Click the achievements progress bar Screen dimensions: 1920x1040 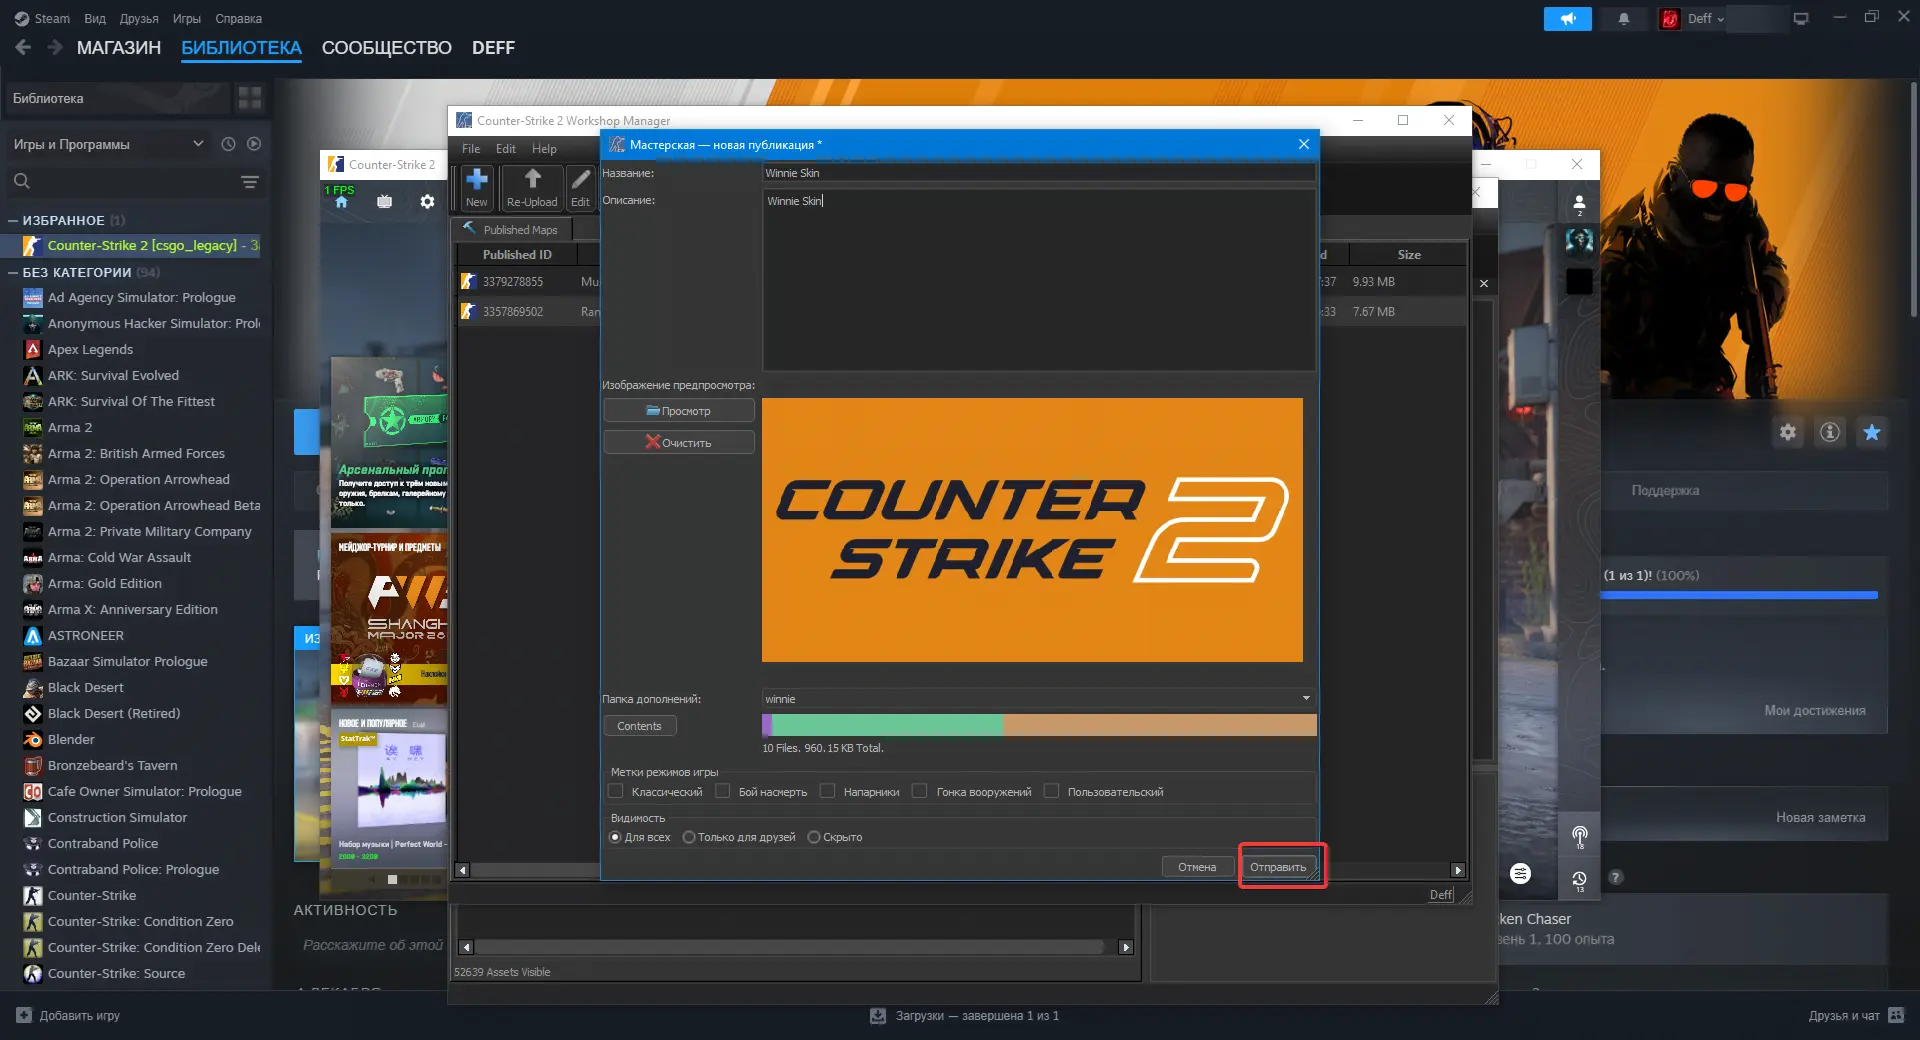(1739, 595)
